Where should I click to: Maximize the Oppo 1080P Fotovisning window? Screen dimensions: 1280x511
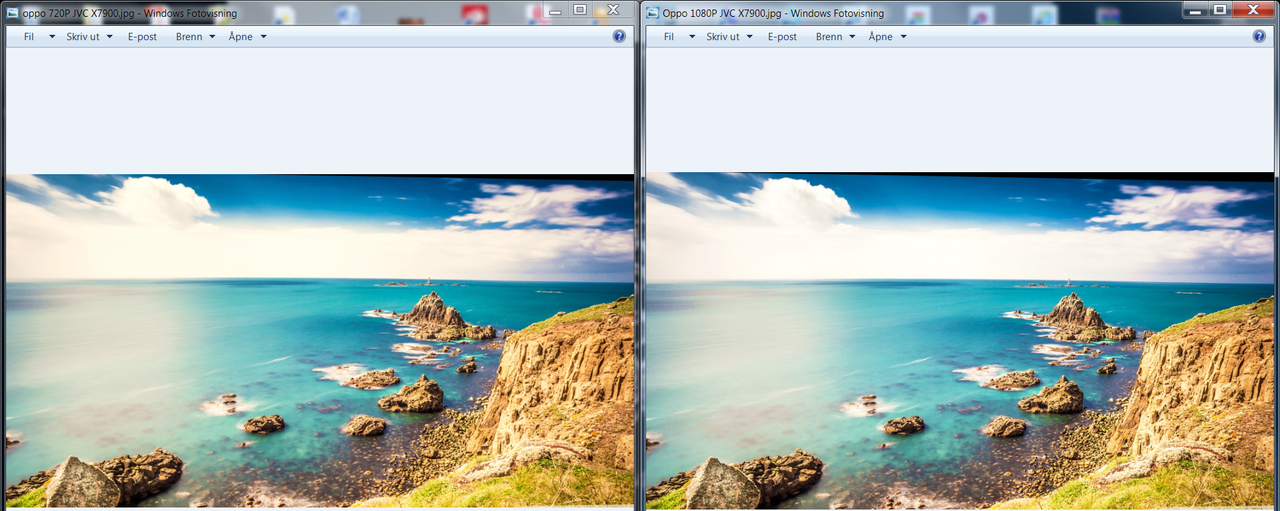1220,9
